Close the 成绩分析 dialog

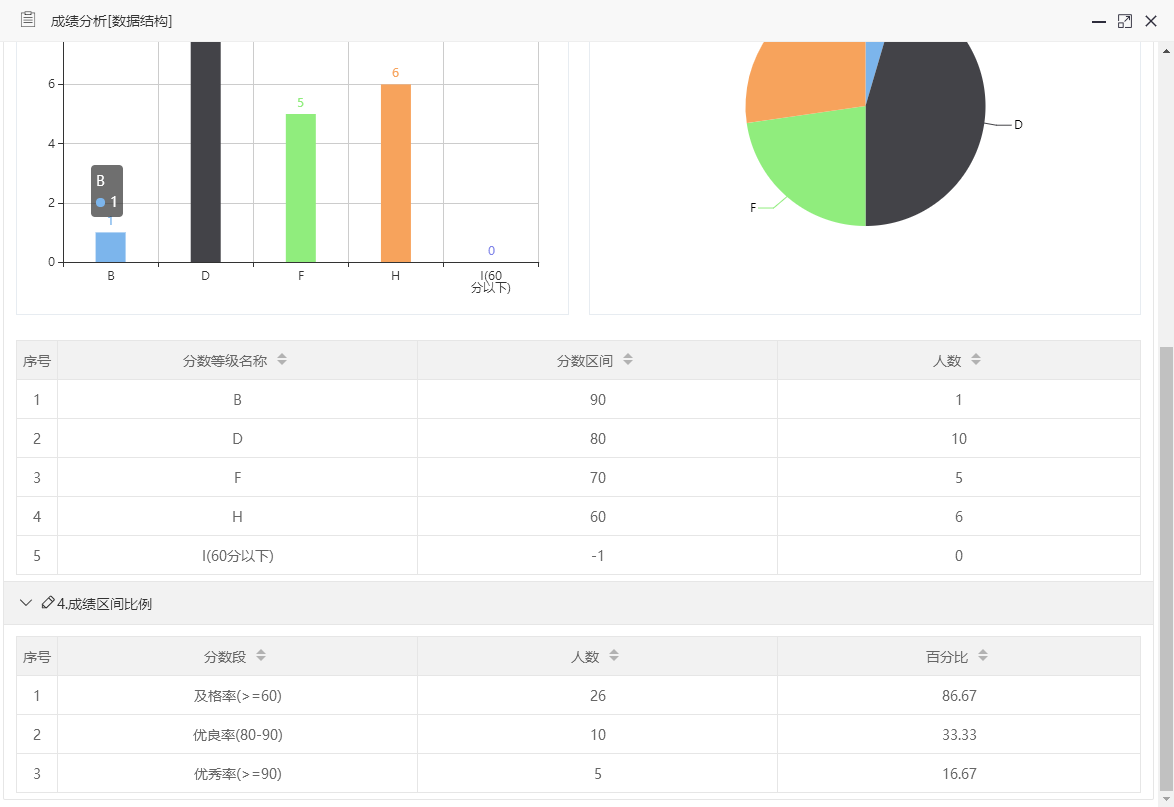pos(1151,21)
